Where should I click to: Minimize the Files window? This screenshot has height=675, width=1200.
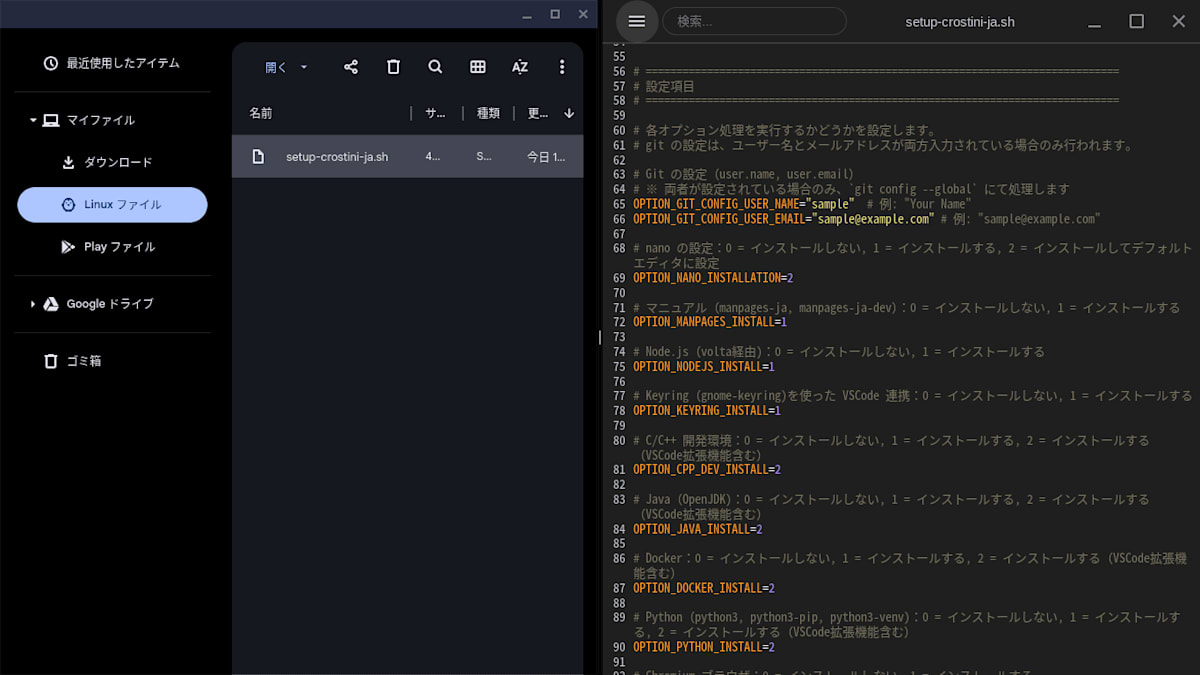pyautogui.click(x=527, y=14)
